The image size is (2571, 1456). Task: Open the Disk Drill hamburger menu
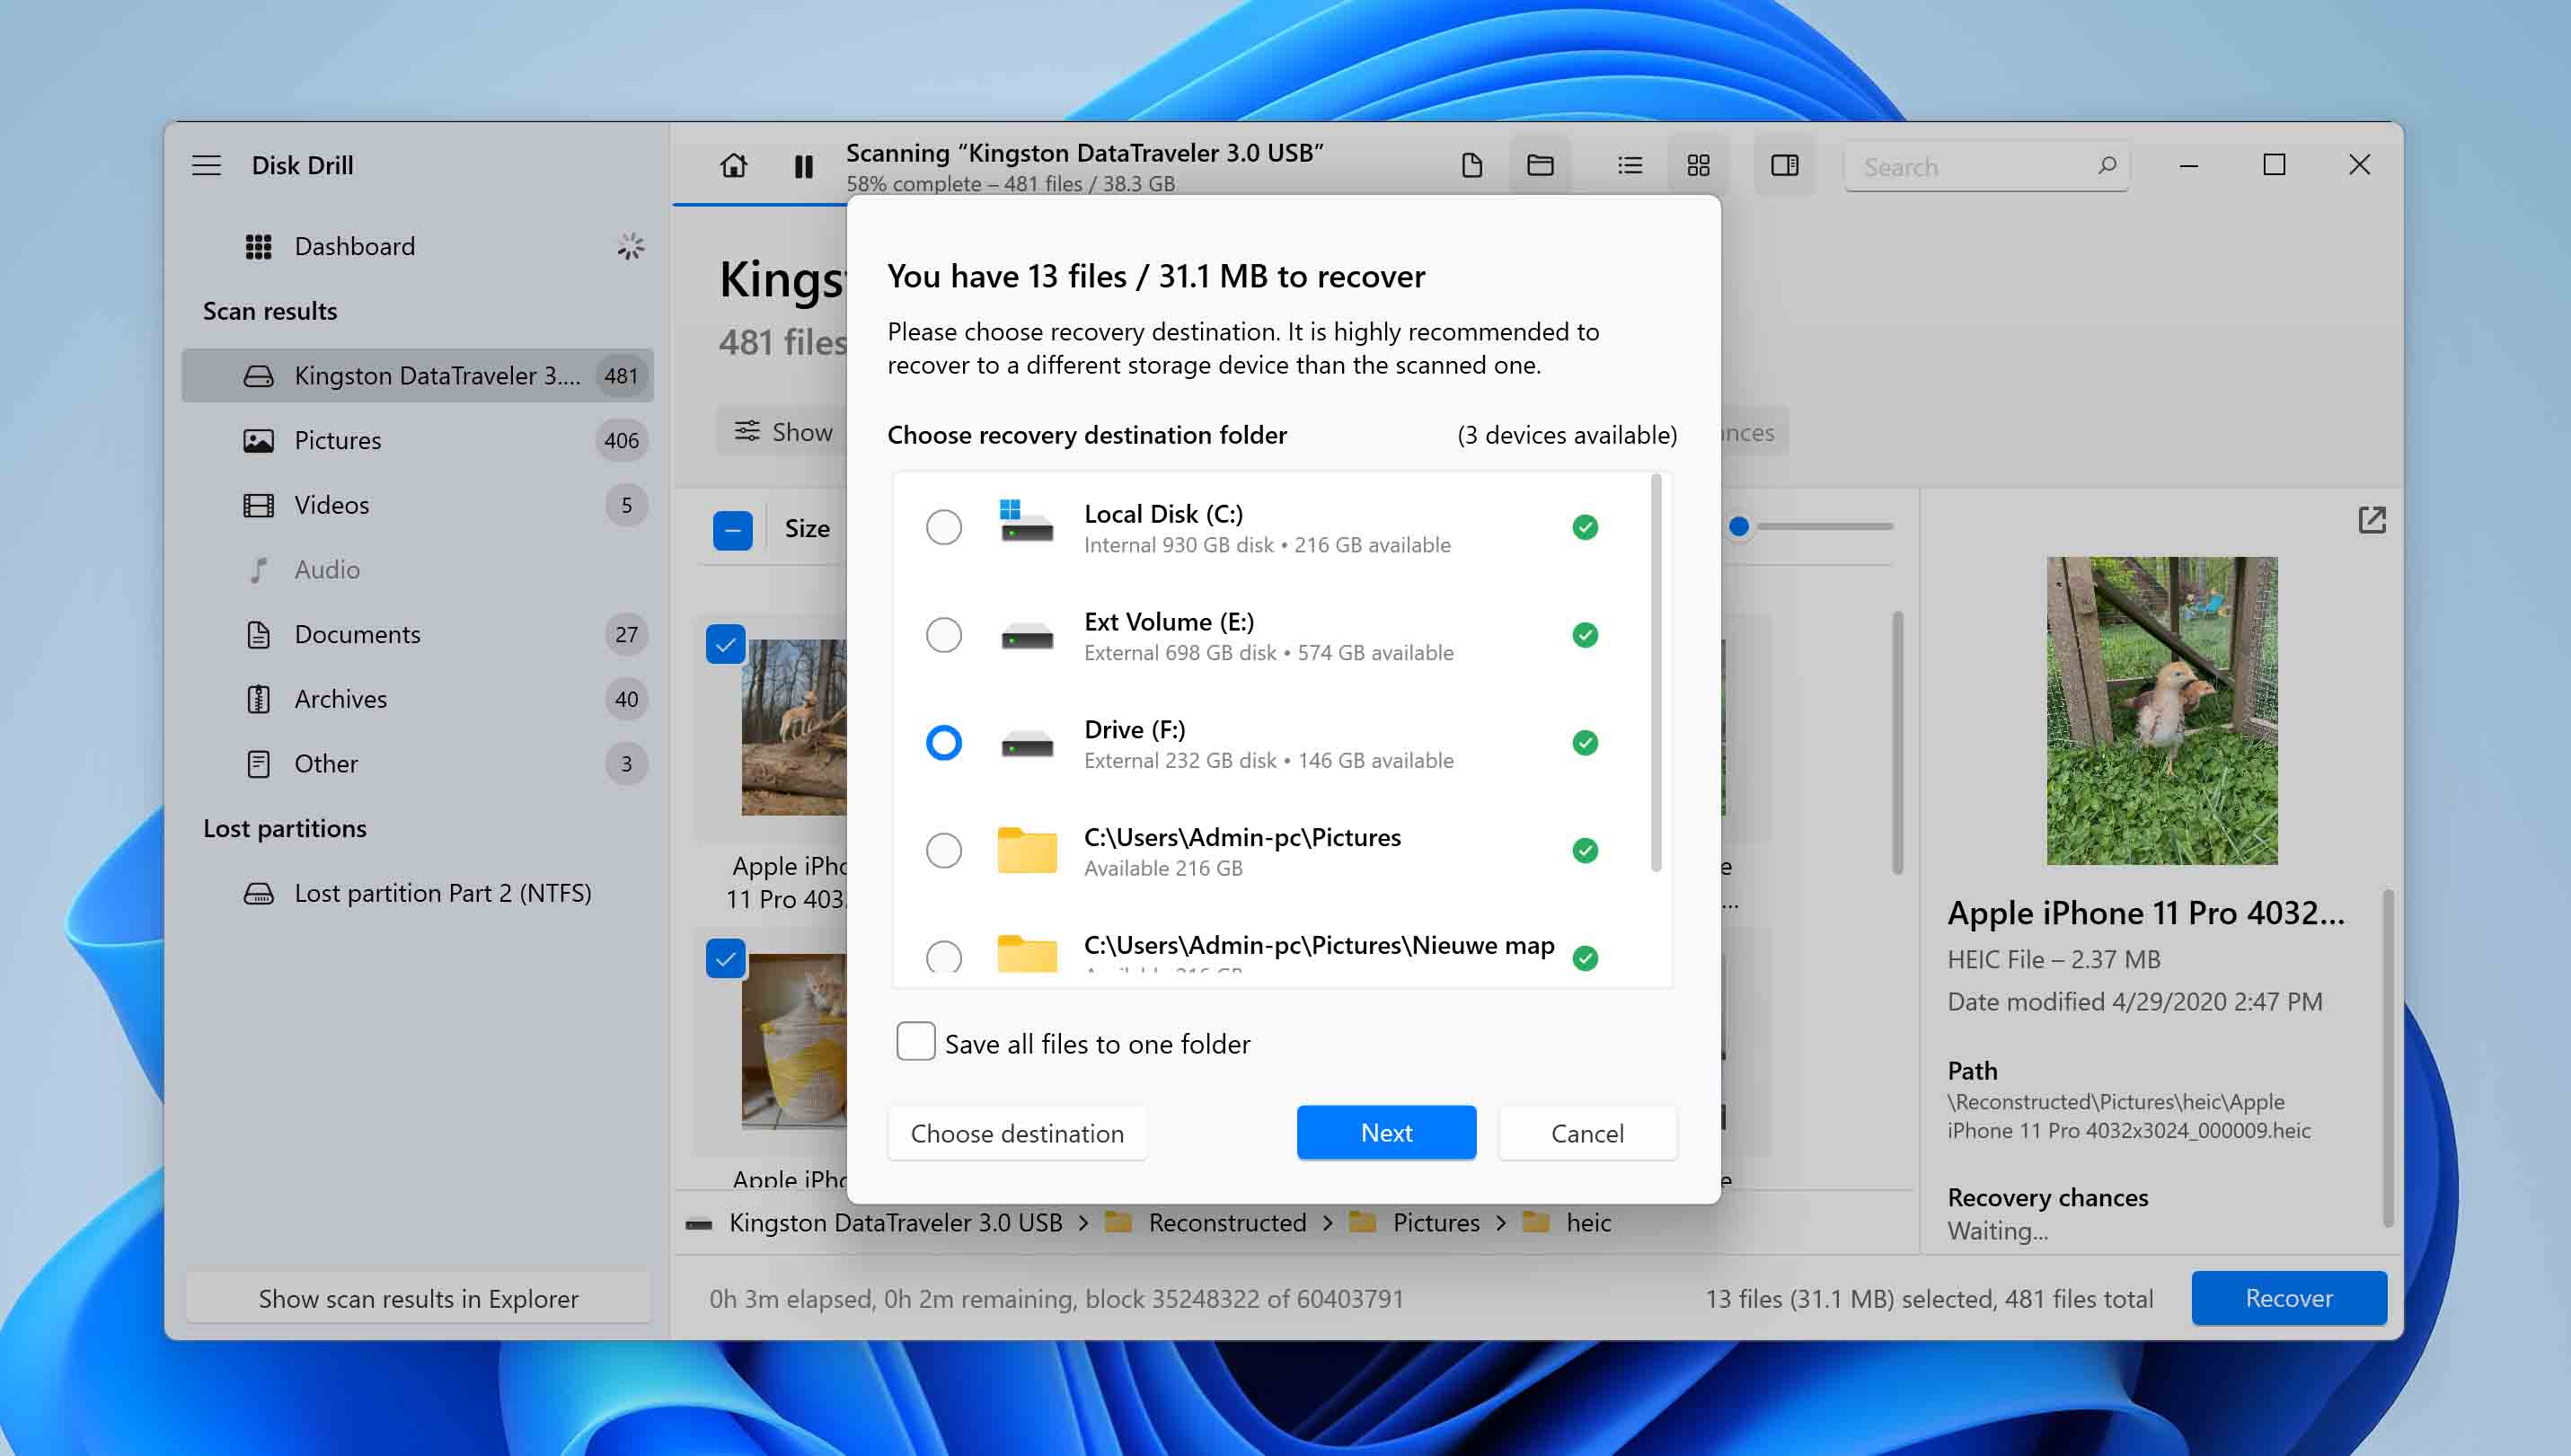(206, 165)
